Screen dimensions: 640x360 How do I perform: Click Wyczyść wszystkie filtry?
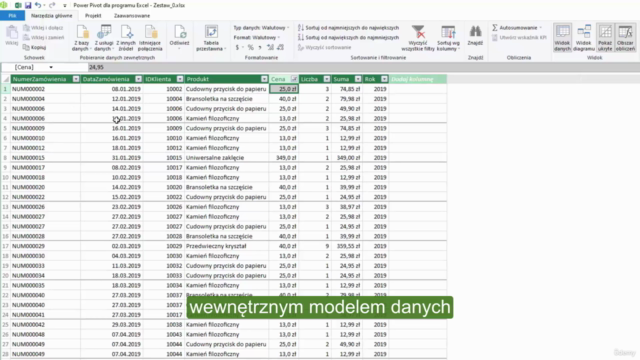[x=418, y=38]
